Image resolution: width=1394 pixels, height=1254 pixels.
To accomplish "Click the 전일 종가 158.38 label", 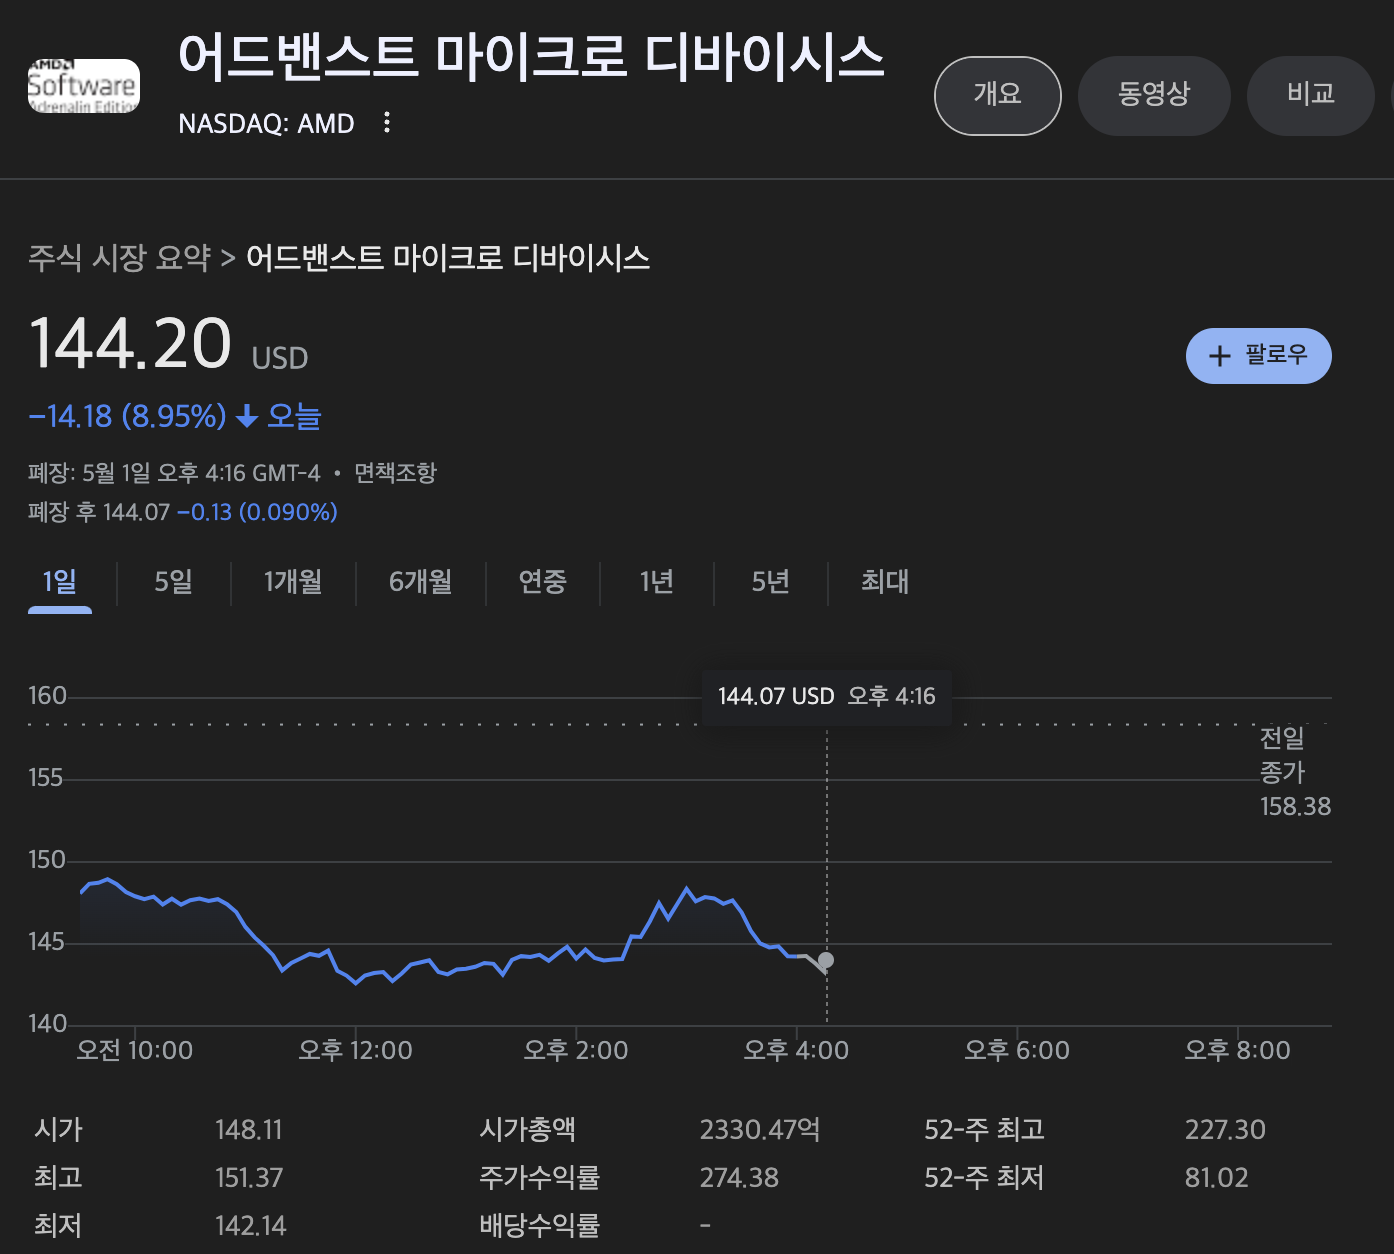I will (x=1295, y=772).
